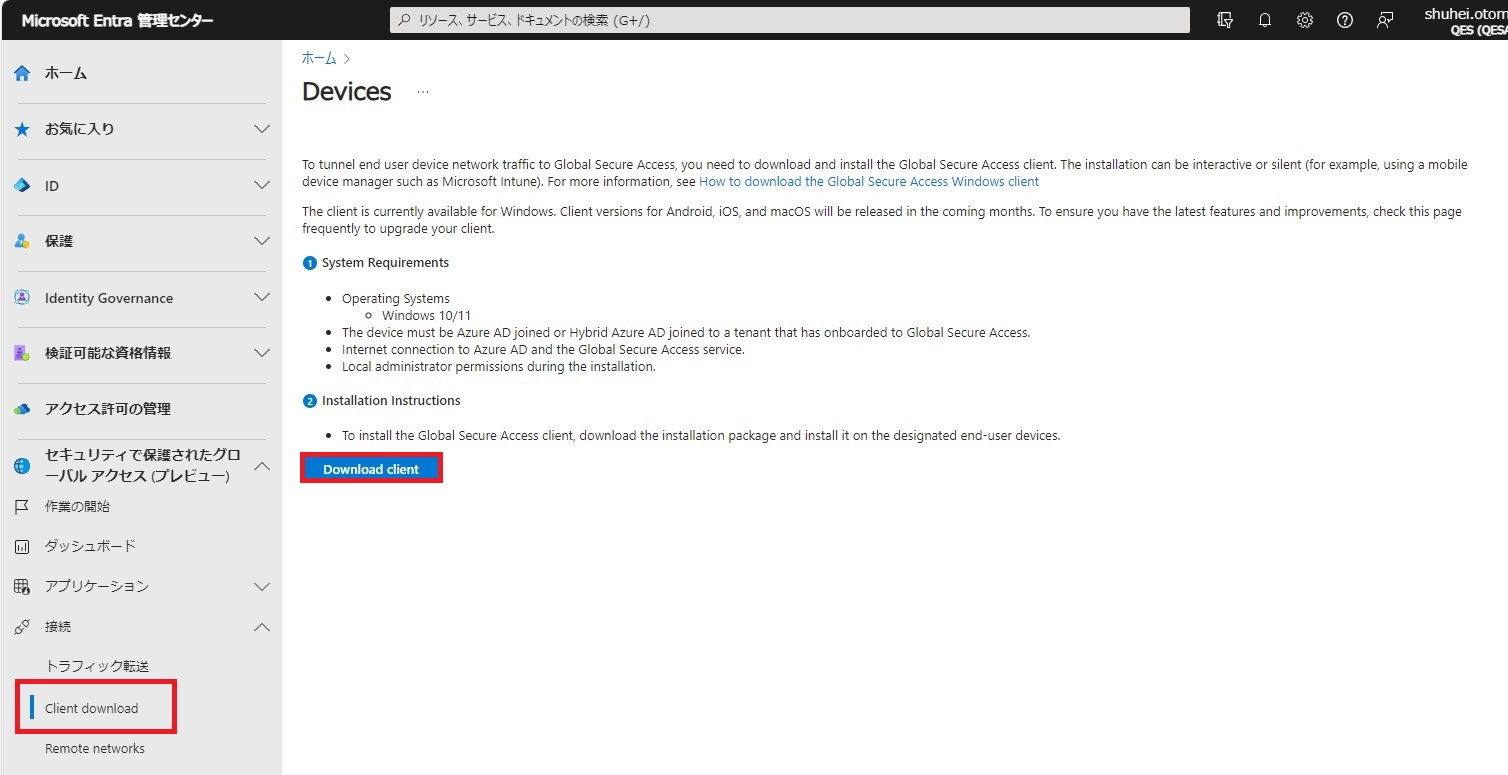Click the ホーム breadcrumb link
This screenshot has height=775, width=1508.
(x=319, y=59)
